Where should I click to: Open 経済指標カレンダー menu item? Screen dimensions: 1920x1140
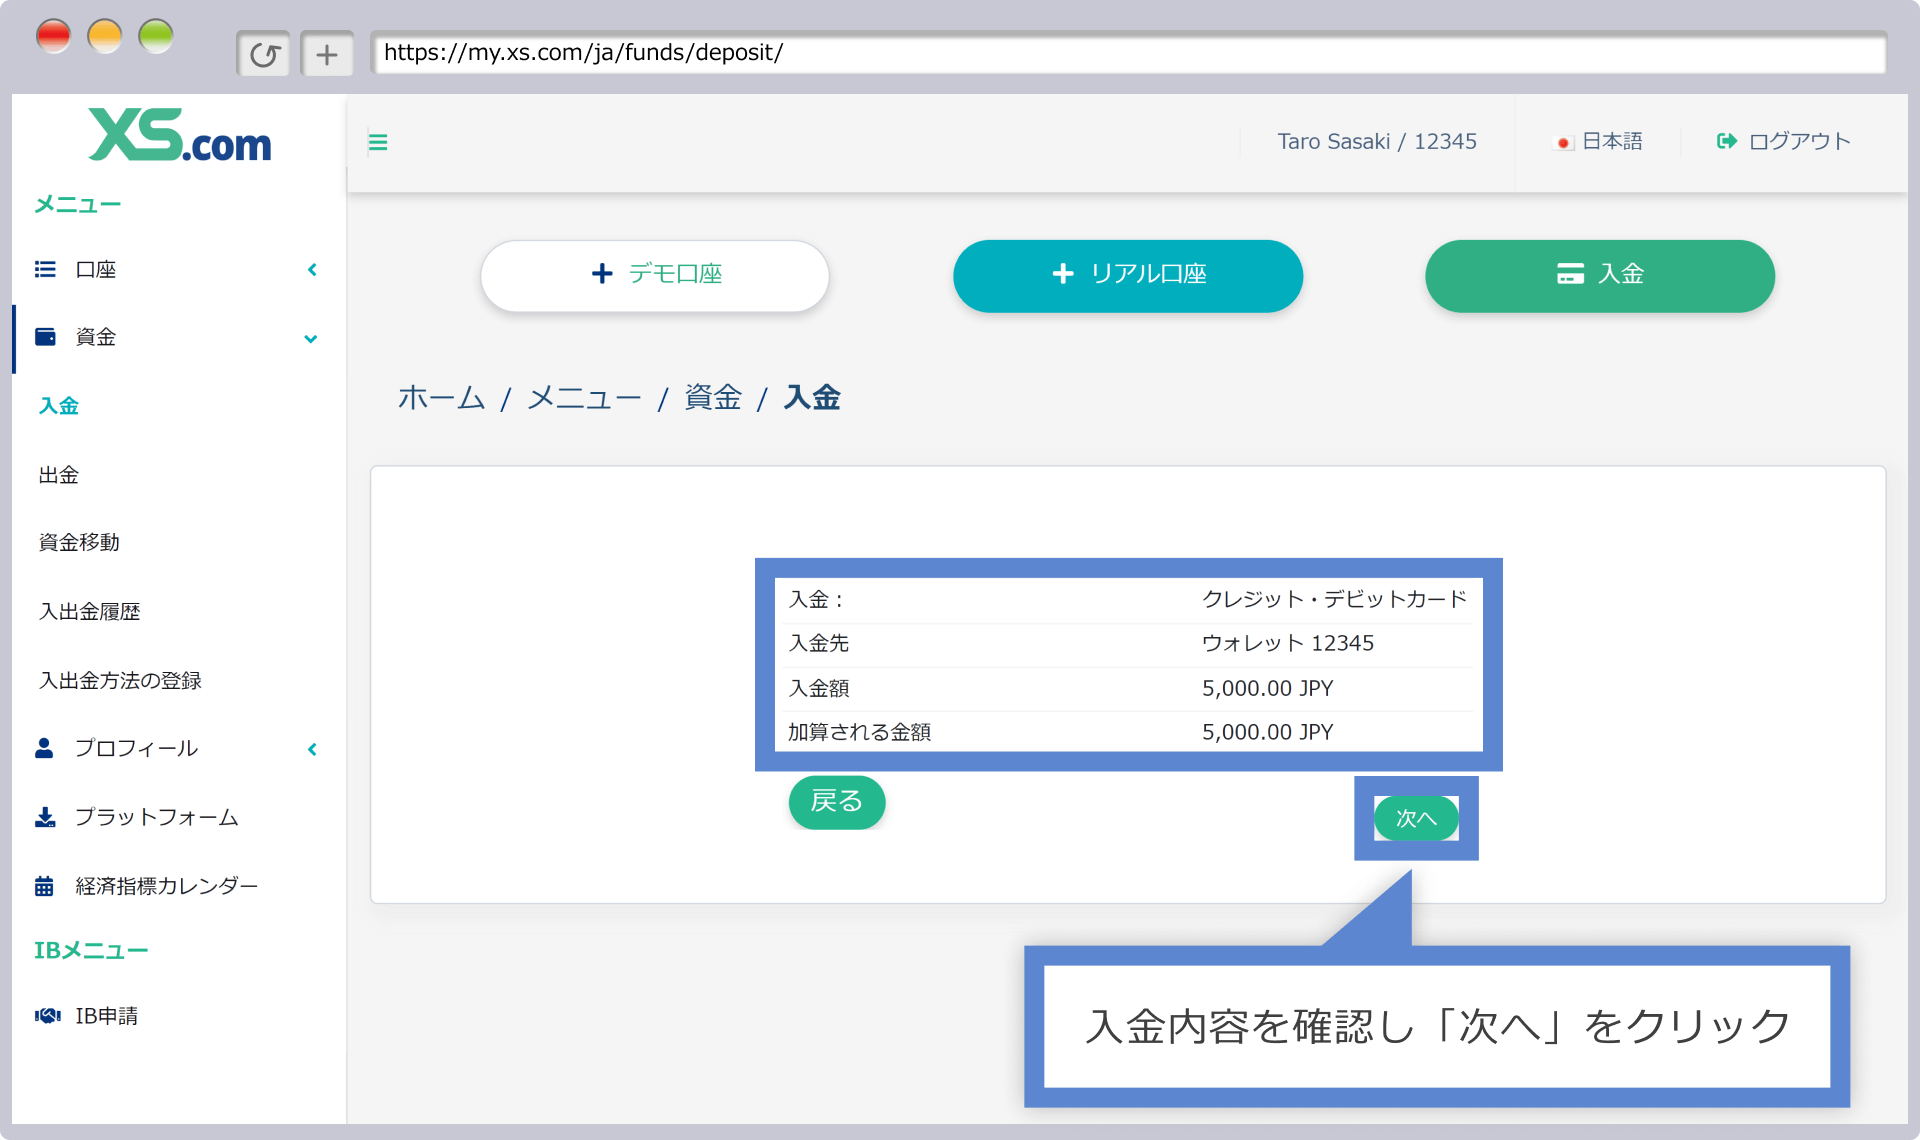tap(166, 886)
